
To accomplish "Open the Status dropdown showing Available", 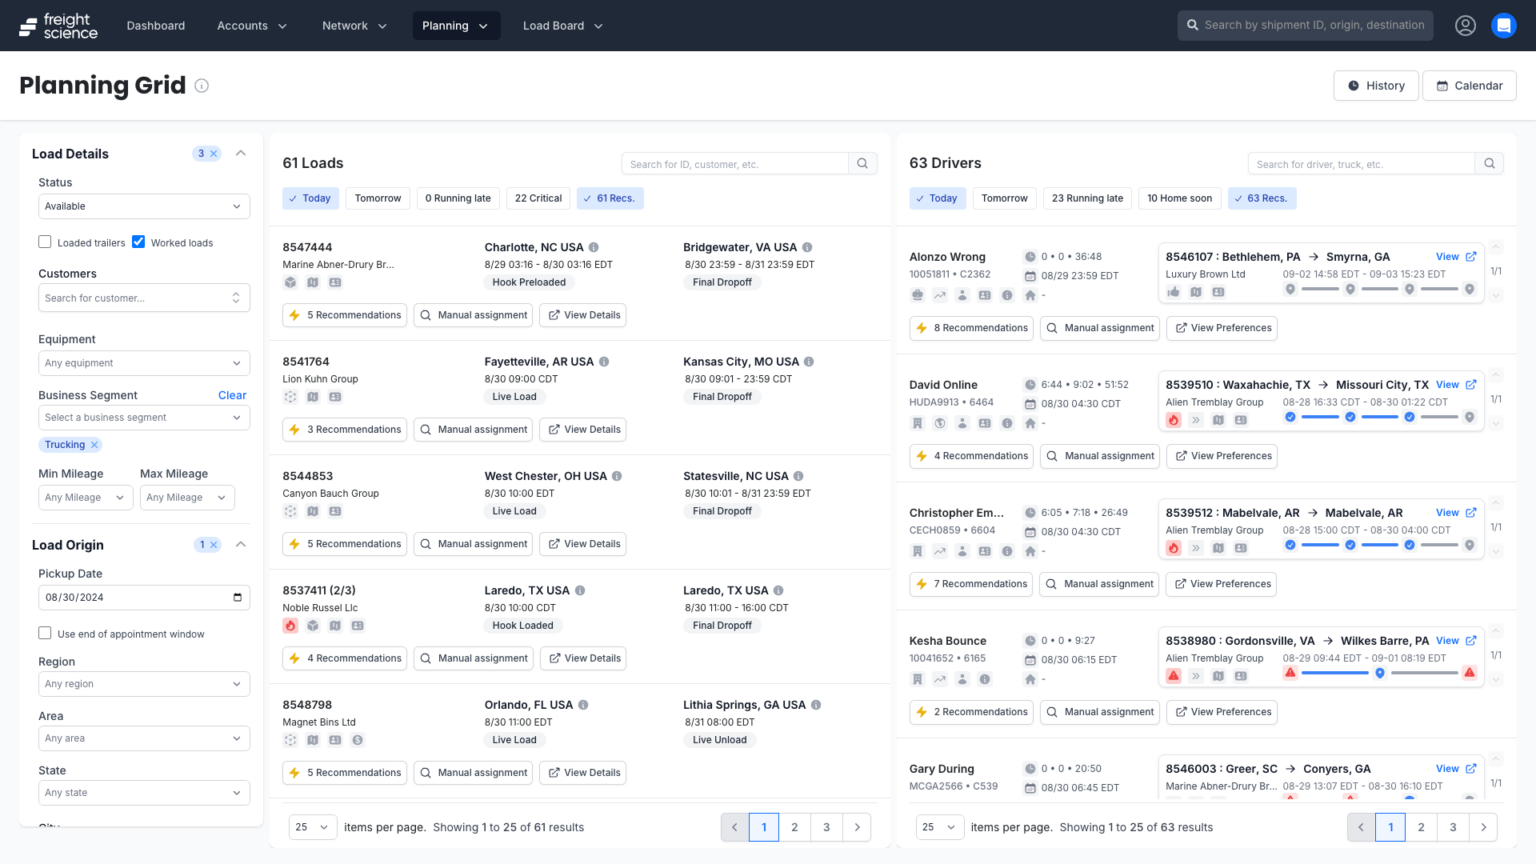I will [144, 206].
